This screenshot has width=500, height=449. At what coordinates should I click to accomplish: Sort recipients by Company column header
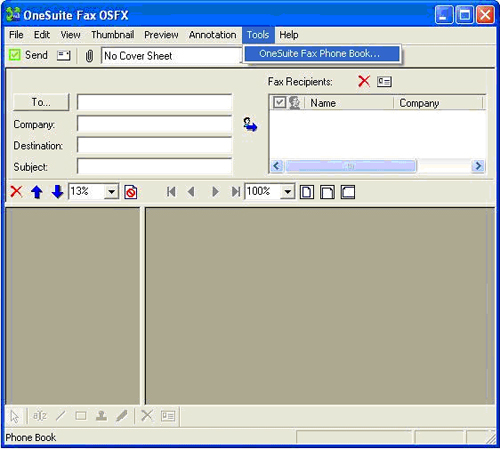point(439,103)
